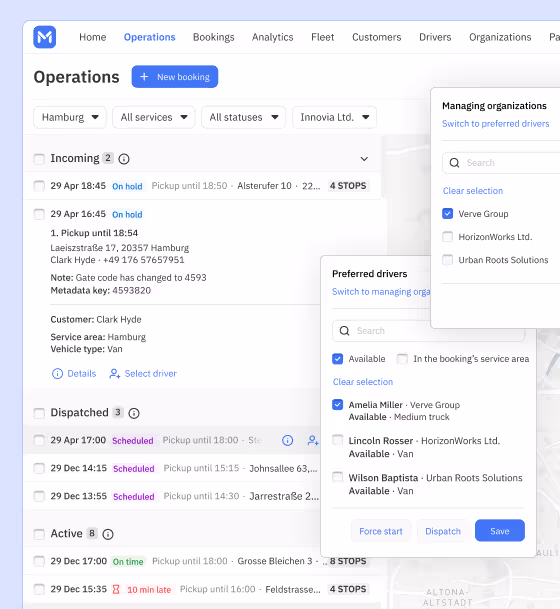Check Urban Roots Solutions organization checkbox
The image size is (560, 609).
(x=447, y=259)
